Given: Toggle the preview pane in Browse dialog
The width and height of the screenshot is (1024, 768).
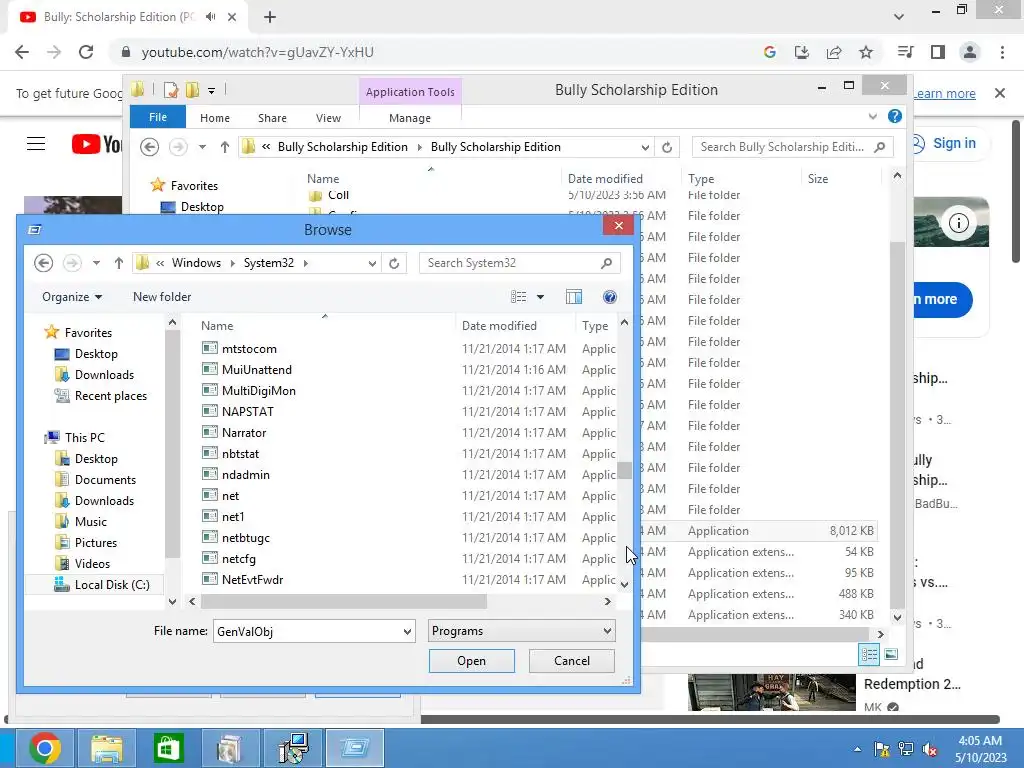Looking at the screenshot, I should [x=573, y=297].
